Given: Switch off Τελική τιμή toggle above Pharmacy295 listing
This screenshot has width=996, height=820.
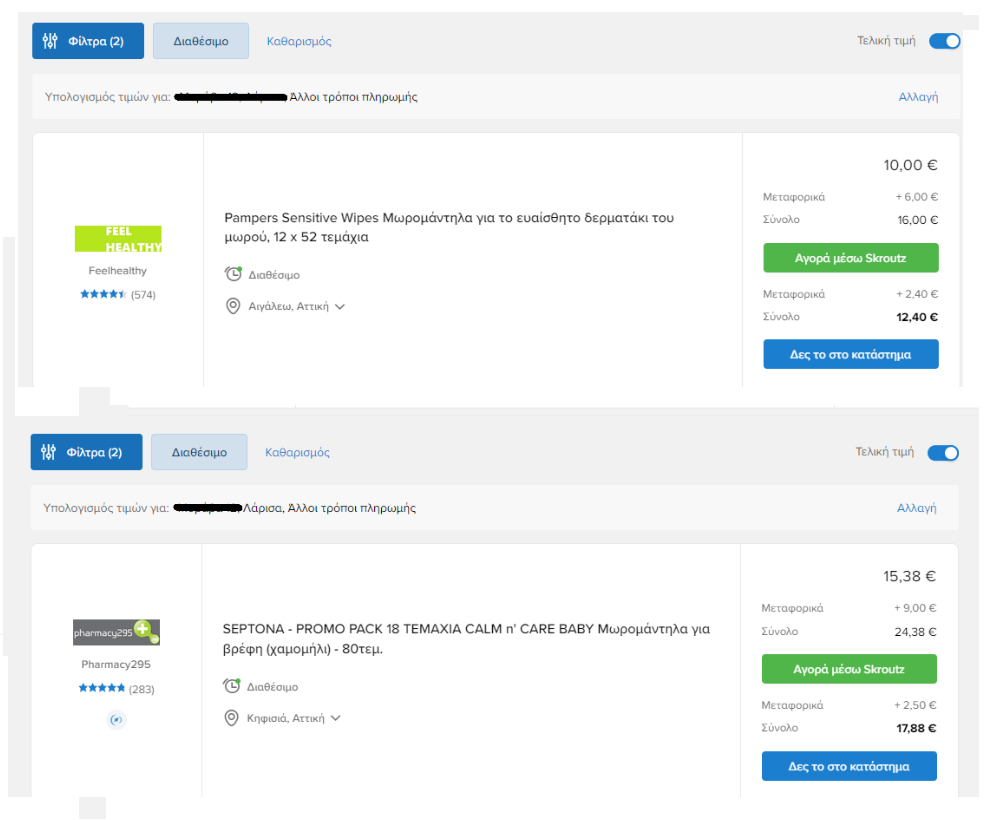Looking at the screenshot, I should (x=943, y=453).
